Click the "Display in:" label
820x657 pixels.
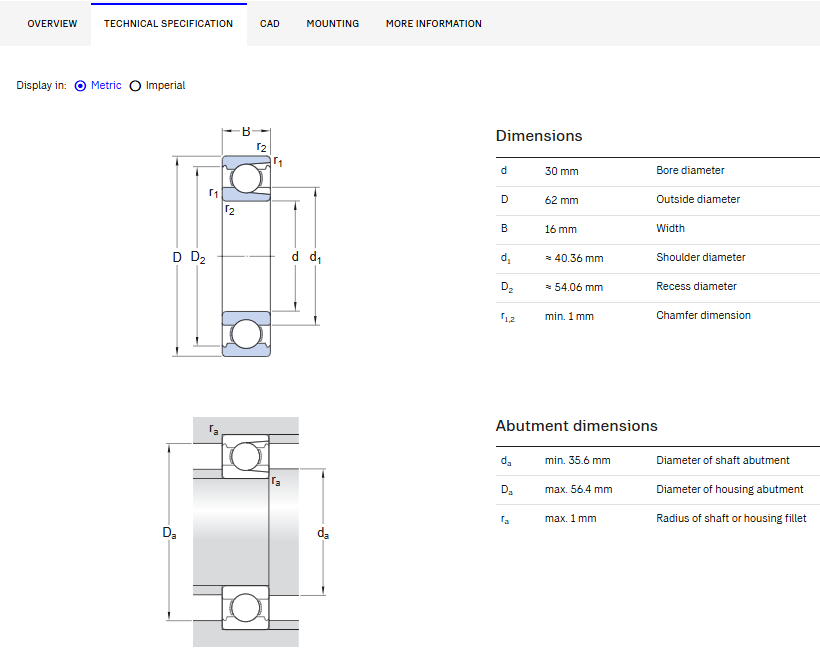pos(41,85)
